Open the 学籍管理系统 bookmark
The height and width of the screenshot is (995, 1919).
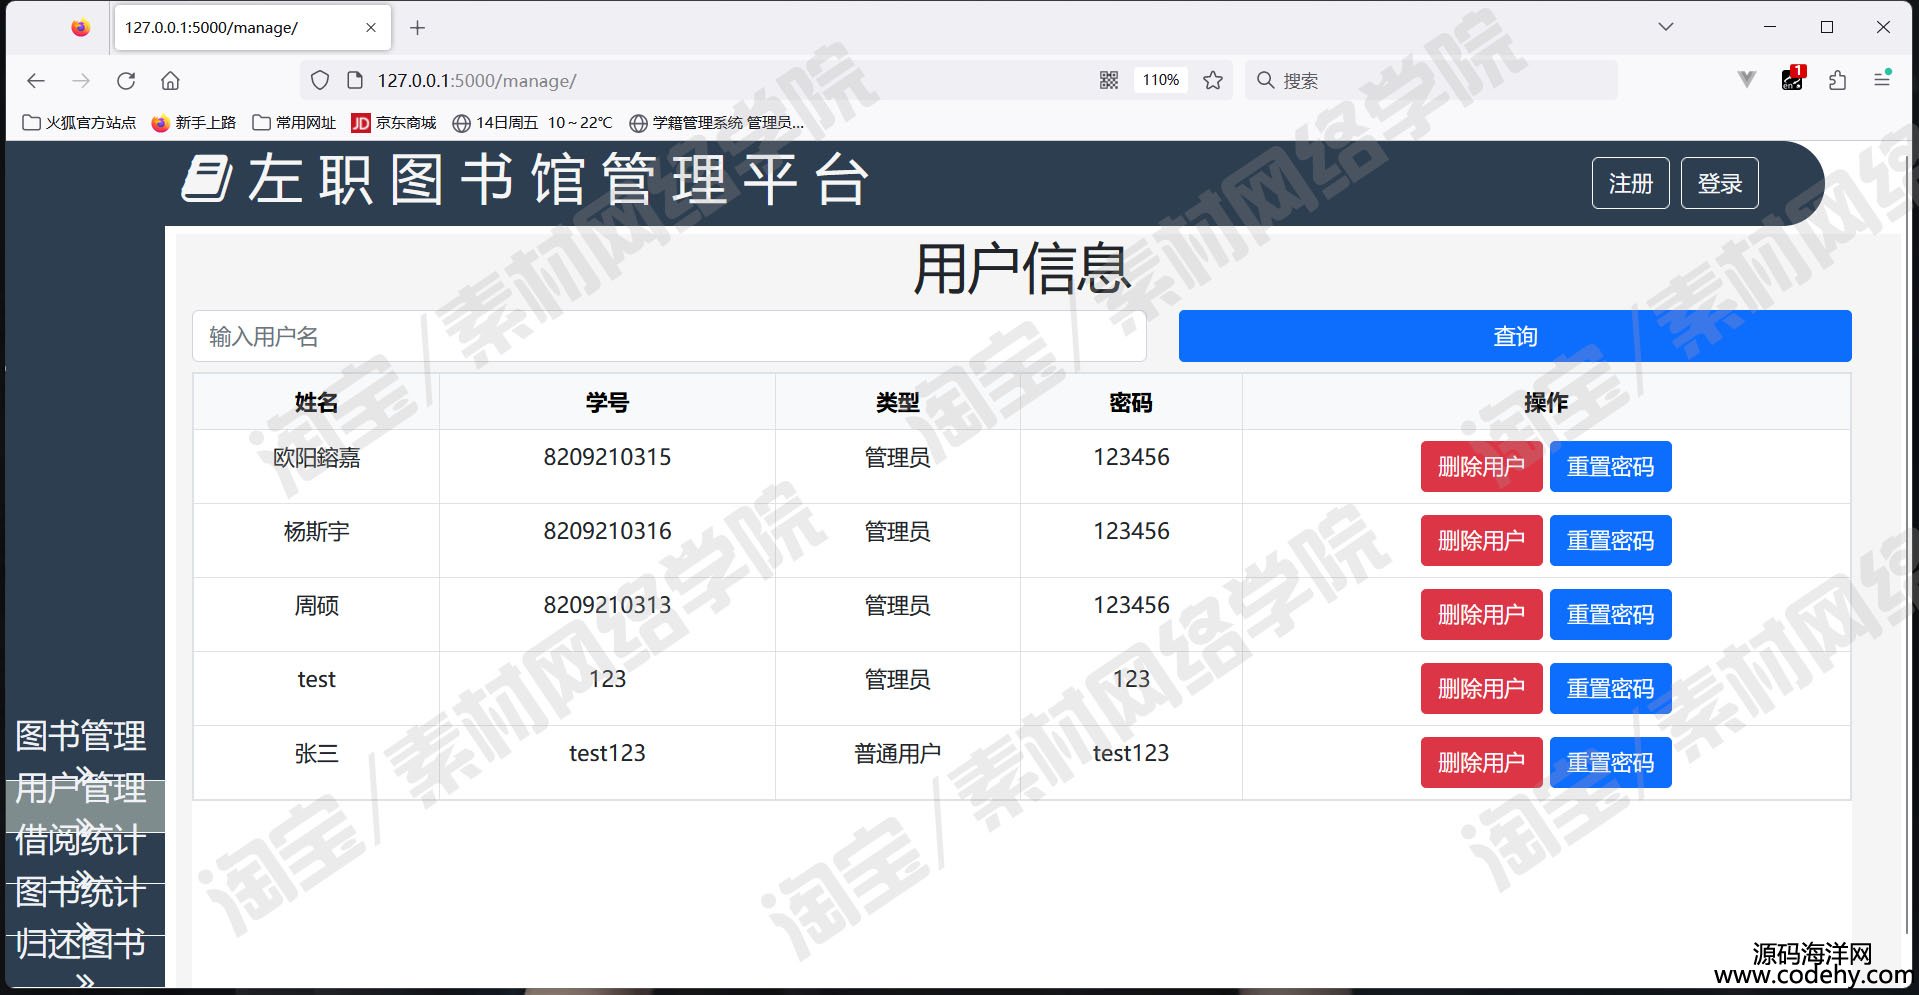click(716, 123)
